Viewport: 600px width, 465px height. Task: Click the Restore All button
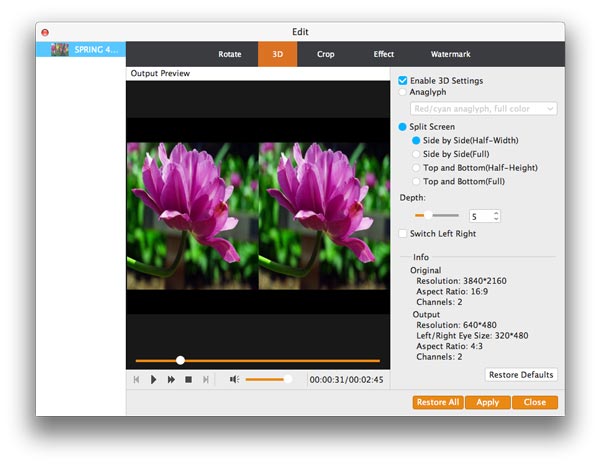[x=438, y=402]
